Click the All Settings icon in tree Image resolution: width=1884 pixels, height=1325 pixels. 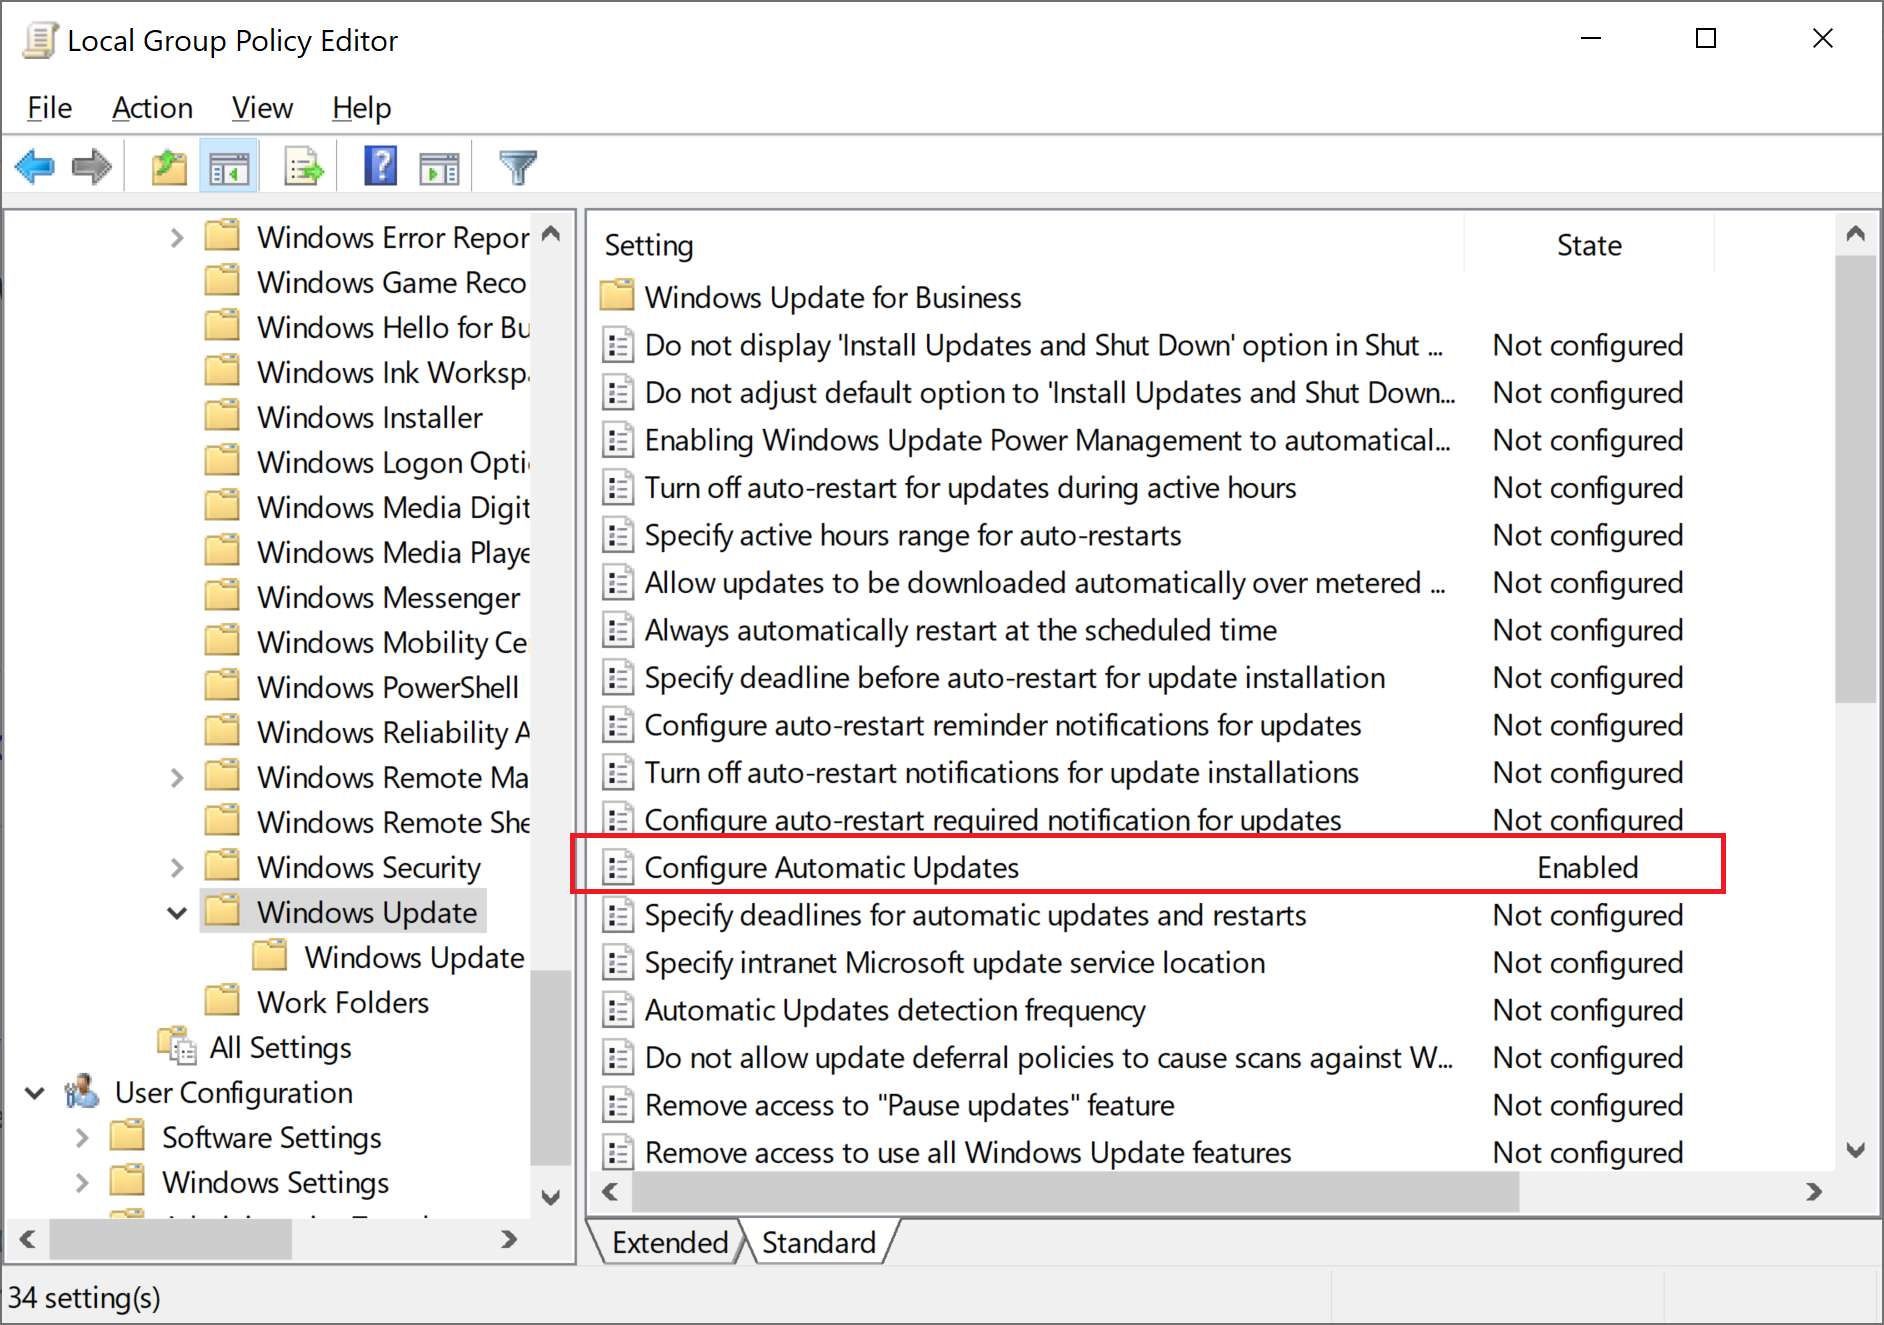[x=177, y=1046]
